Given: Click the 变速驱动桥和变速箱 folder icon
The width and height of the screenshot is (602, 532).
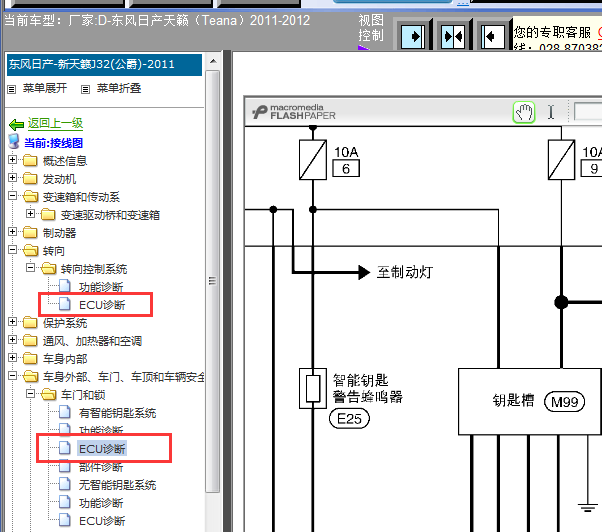Looking at the screenshot, I should [48, 215].
